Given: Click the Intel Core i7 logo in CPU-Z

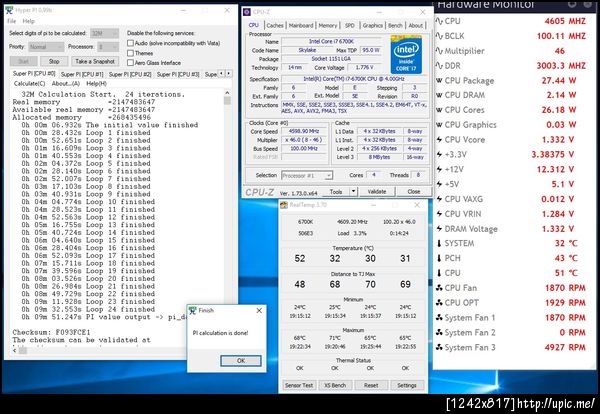Looking at the screenshot, I should point(406,55).
